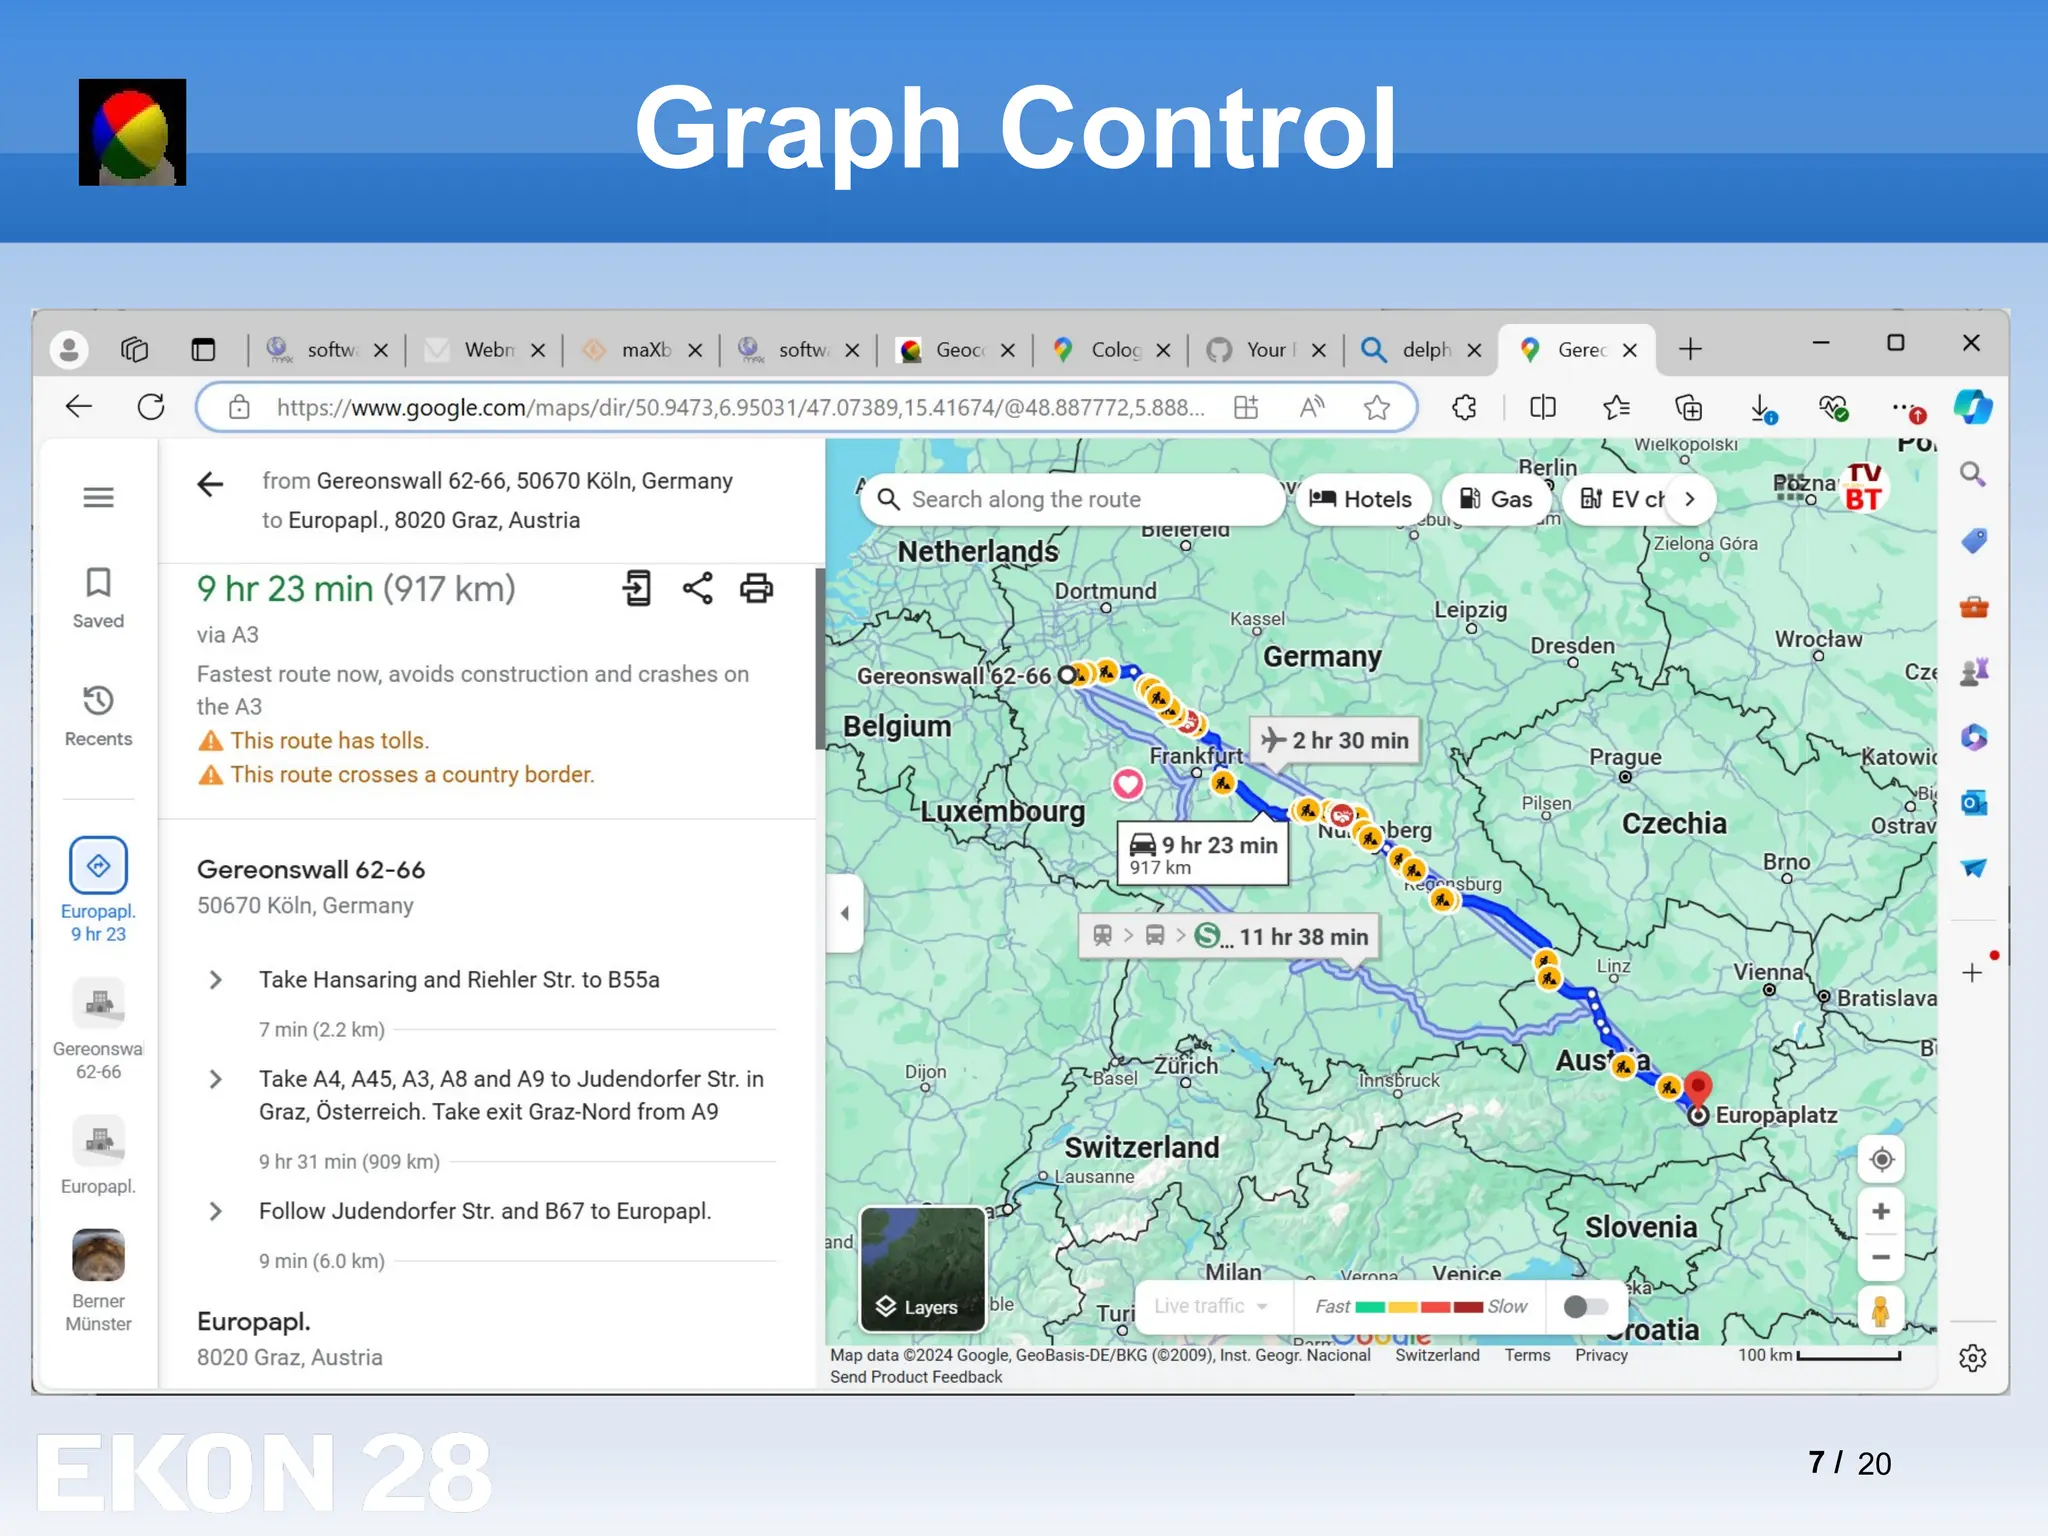The height and width of the screenshot is (1536, 2048).
Task: Toggle the live traffic switch
Action: tap(1585, 1306)
